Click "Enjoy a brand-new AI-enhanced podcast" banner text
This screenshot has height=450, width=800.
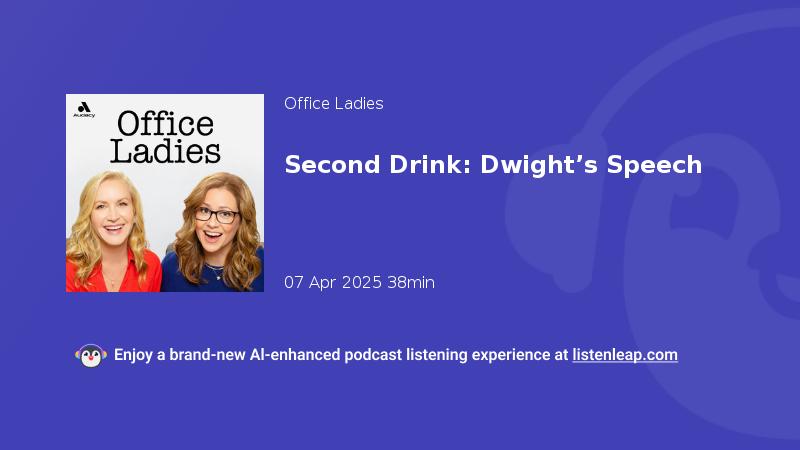[x=258, y=355]
